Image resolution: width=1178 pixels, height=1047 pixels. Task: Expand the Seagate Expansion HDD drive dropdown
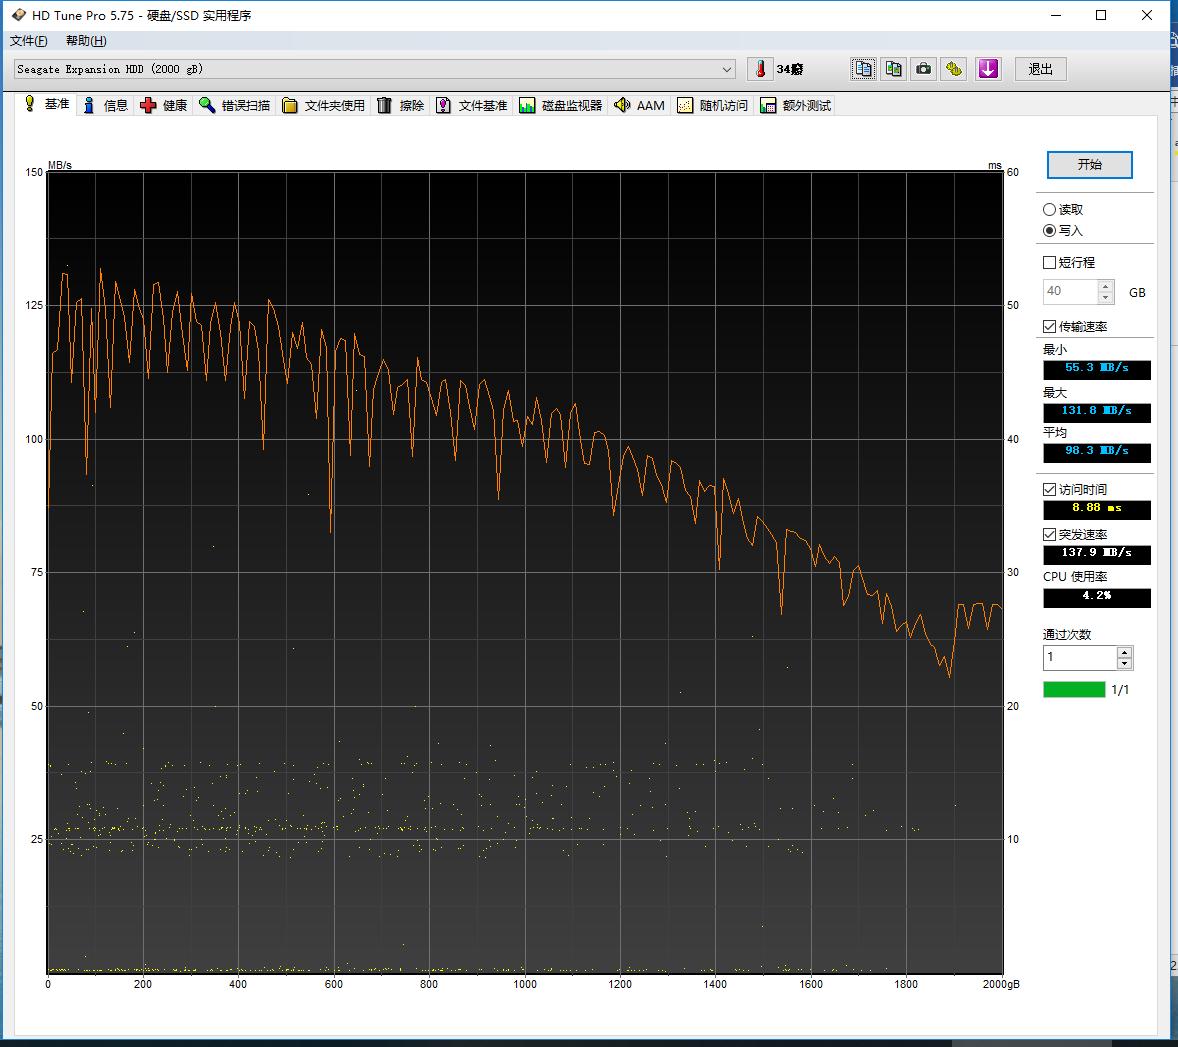(727, 69)
